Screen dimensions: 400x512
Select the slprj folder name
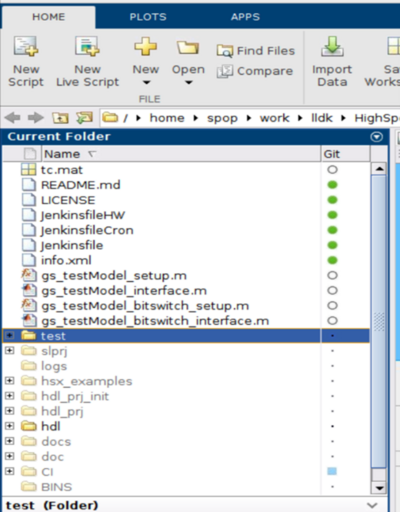tap(54, 351)
